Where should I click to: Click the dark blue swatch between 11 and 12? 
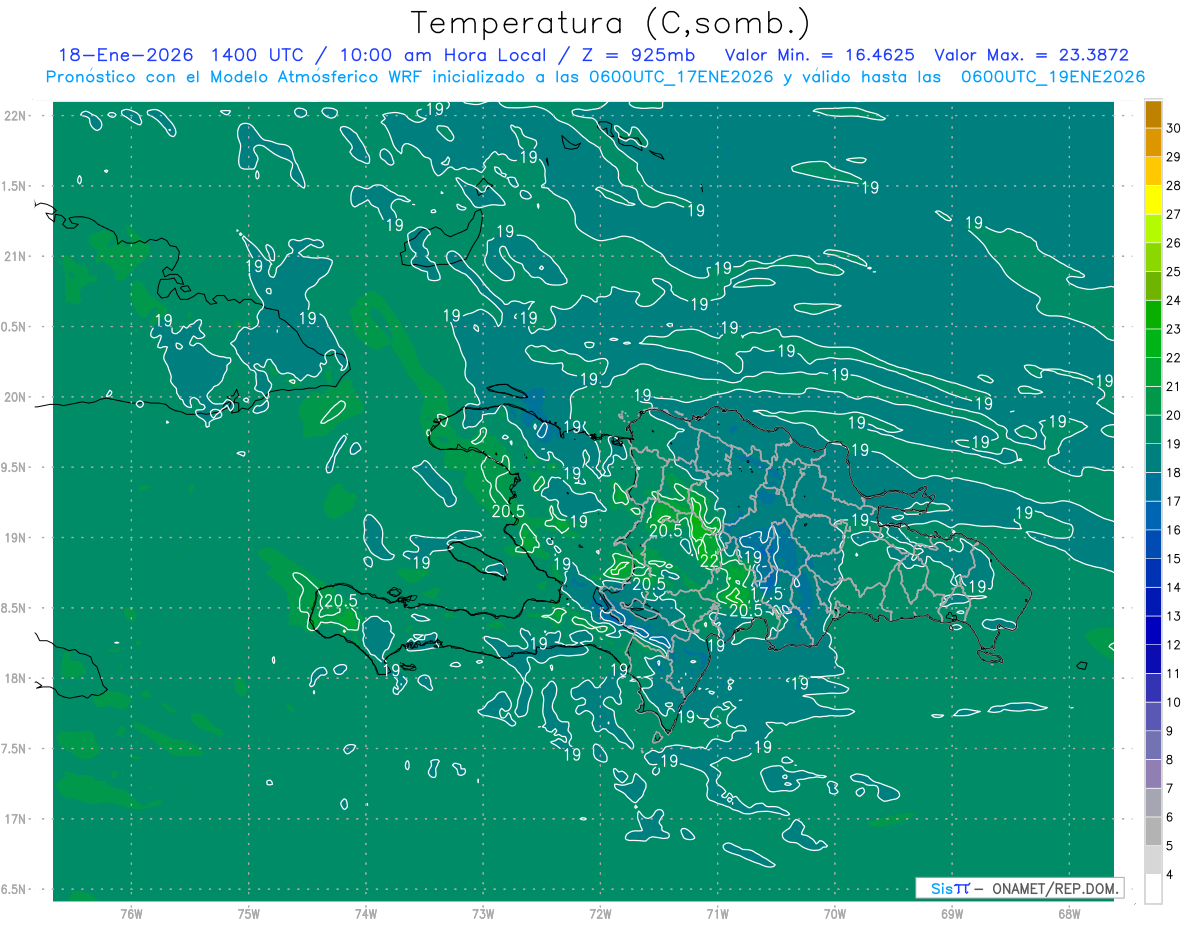pyautogui.click(x=1153, y=659)
